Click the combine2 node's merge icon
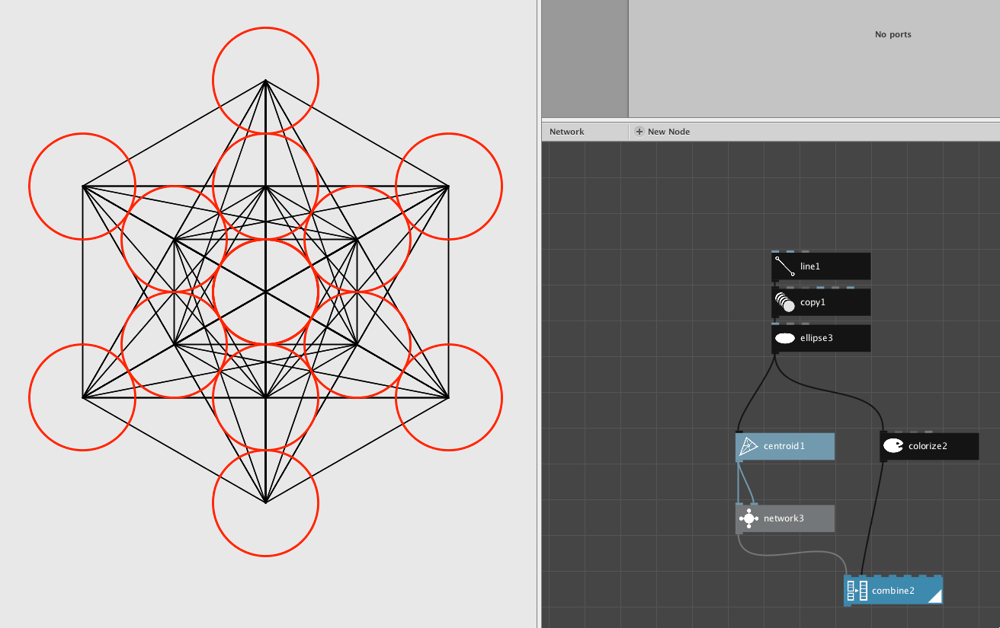Image resolution: width=1000 pixels, height=628 pixels. (857, 591)
